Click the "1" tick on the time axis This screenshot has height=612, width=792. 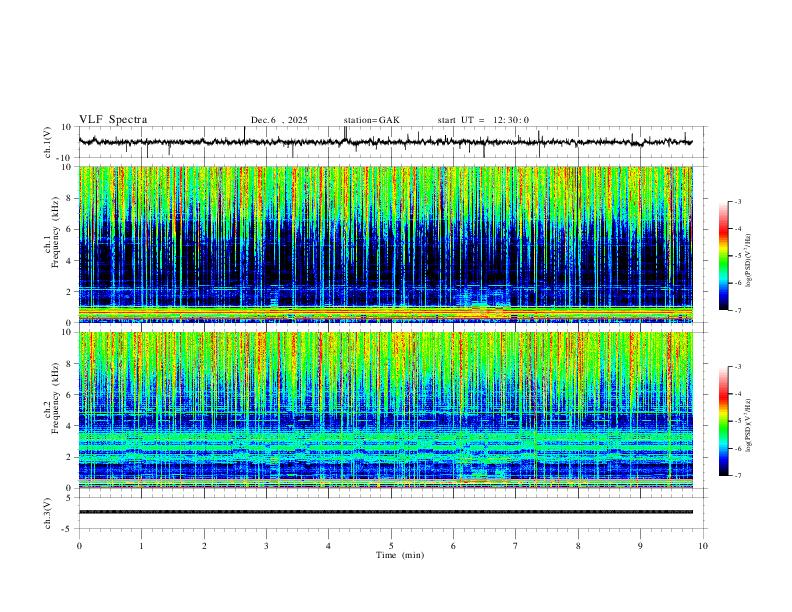pyautogui.click(x=141, y=546)
